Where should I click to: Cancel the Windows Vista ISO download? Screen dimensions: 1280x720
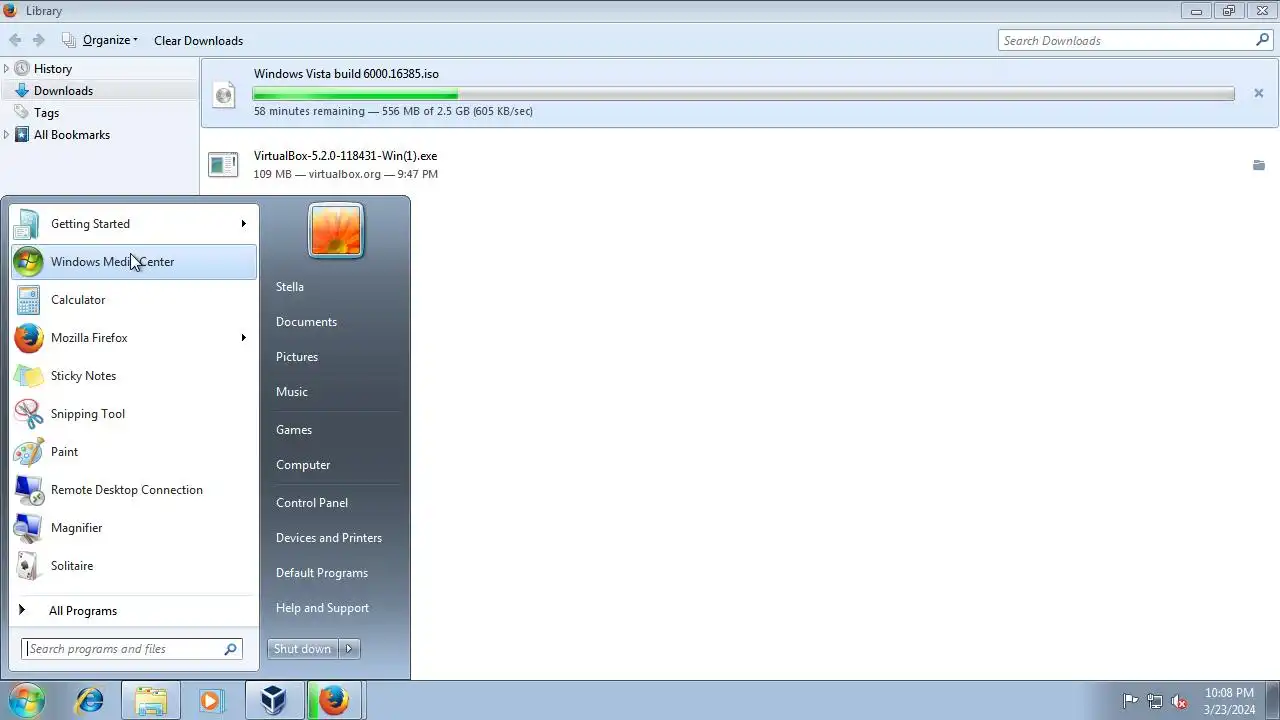[1259, 93]
